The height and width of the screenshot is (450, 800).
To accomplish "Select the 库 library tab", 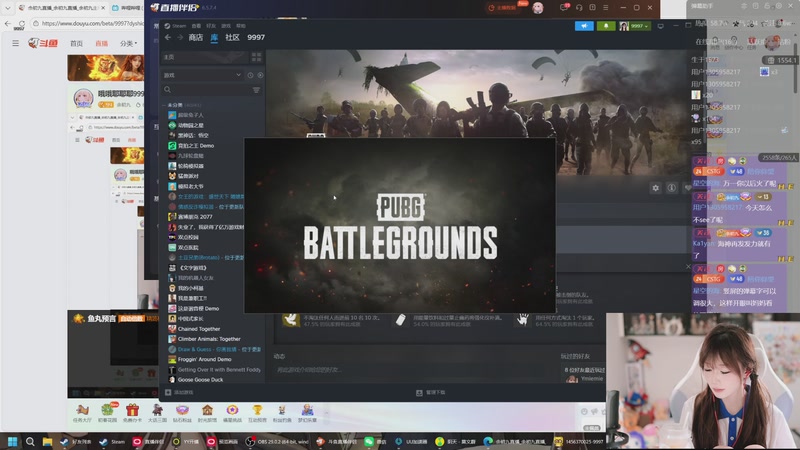I will [214, 37].
